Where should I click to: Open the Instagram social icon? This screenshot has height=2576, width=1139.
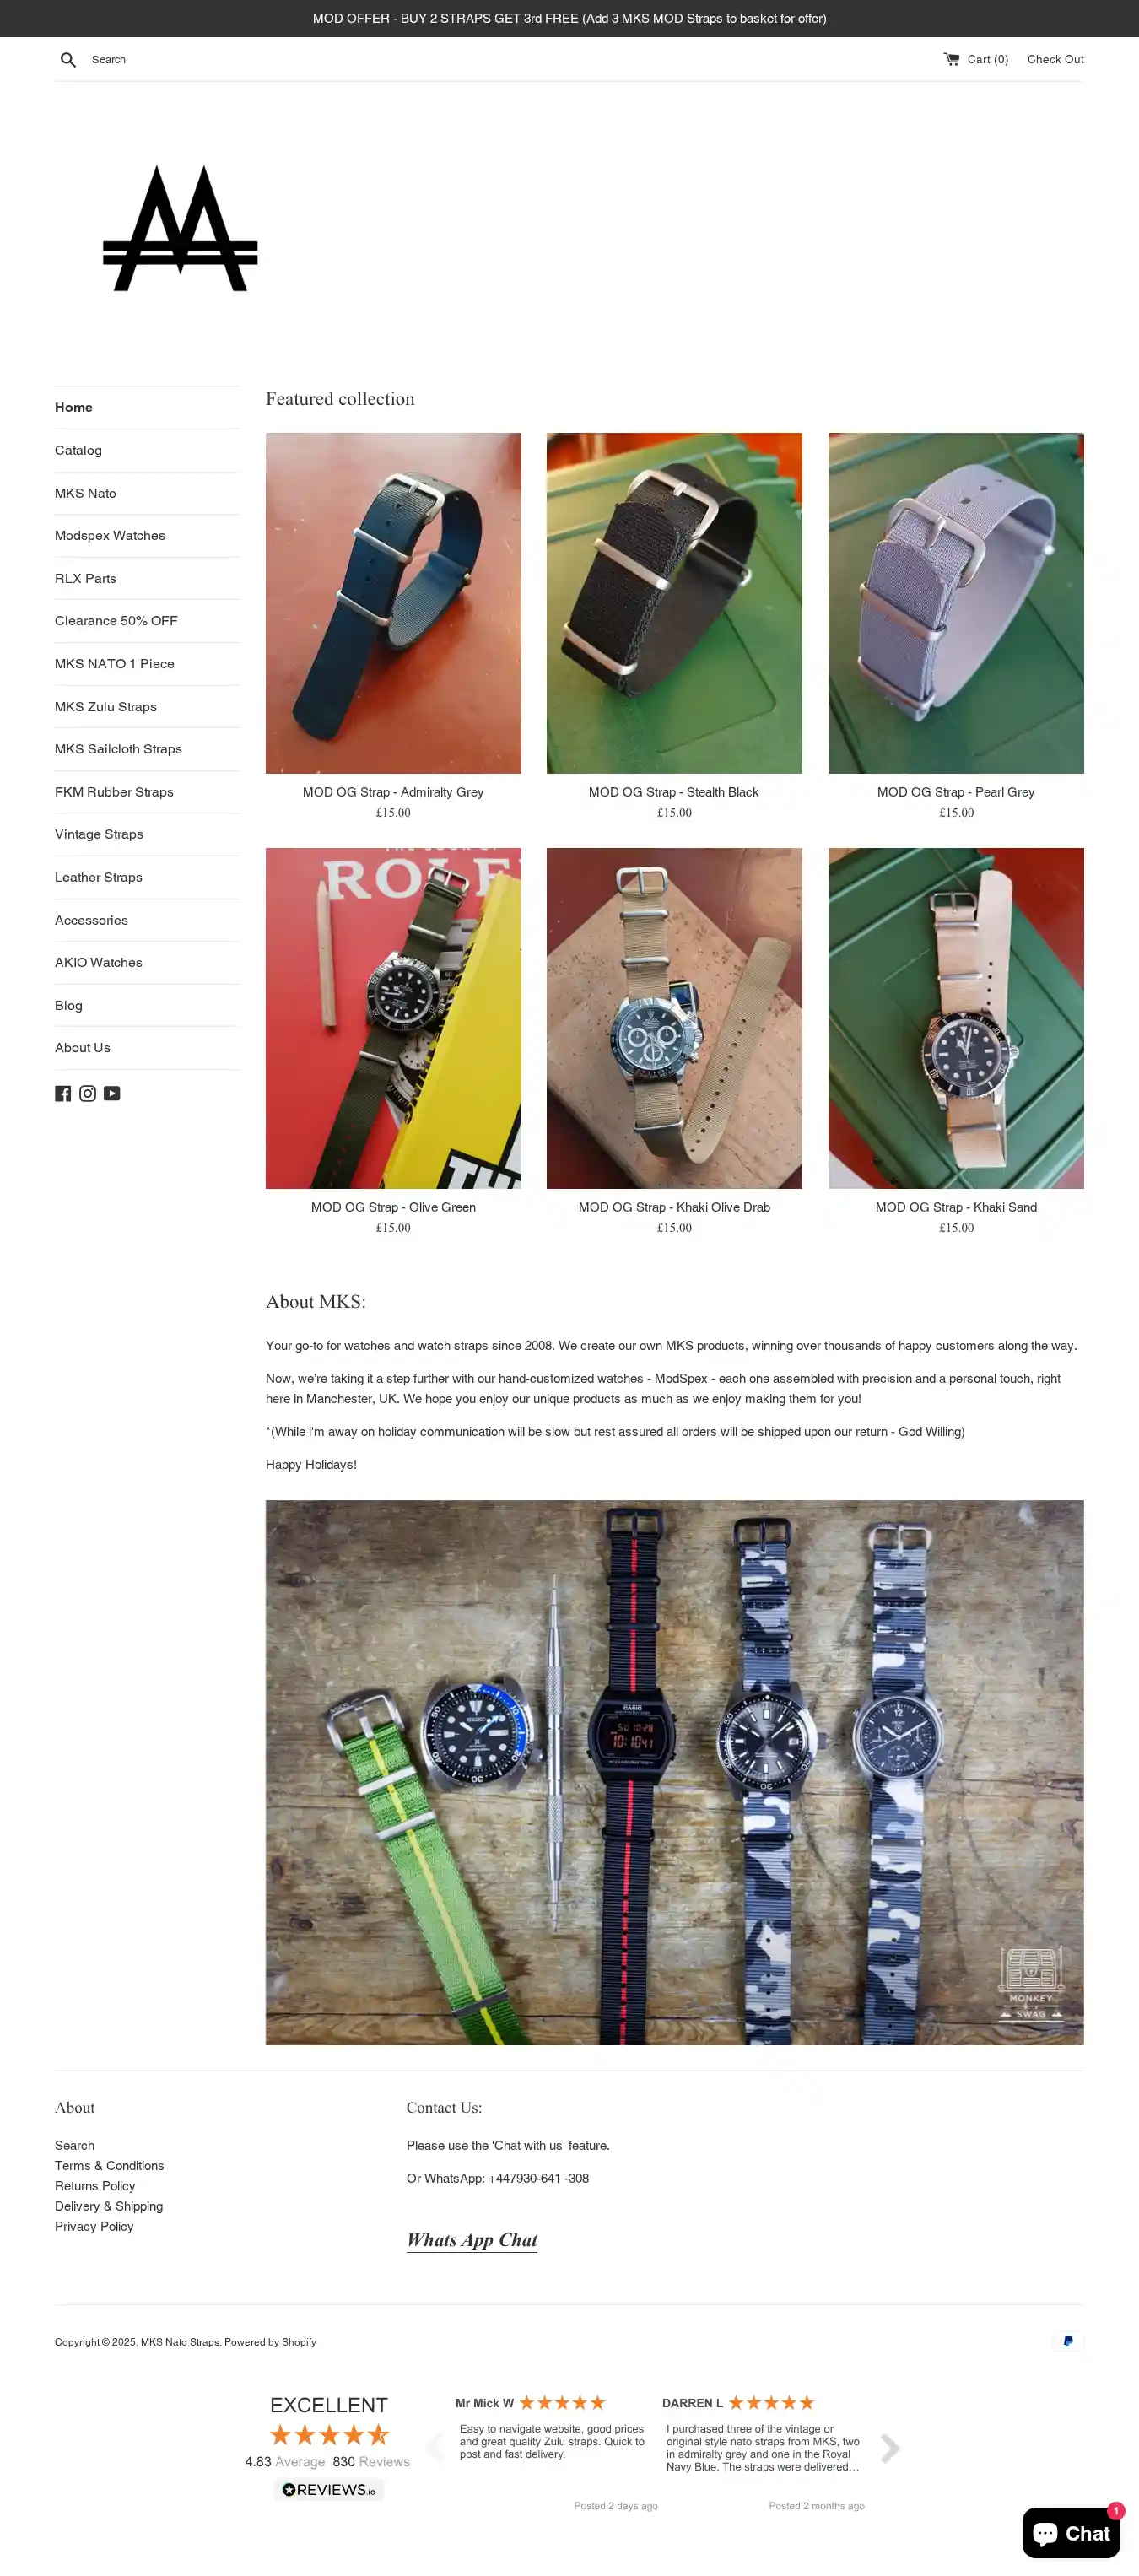(x=88, y=1093)
